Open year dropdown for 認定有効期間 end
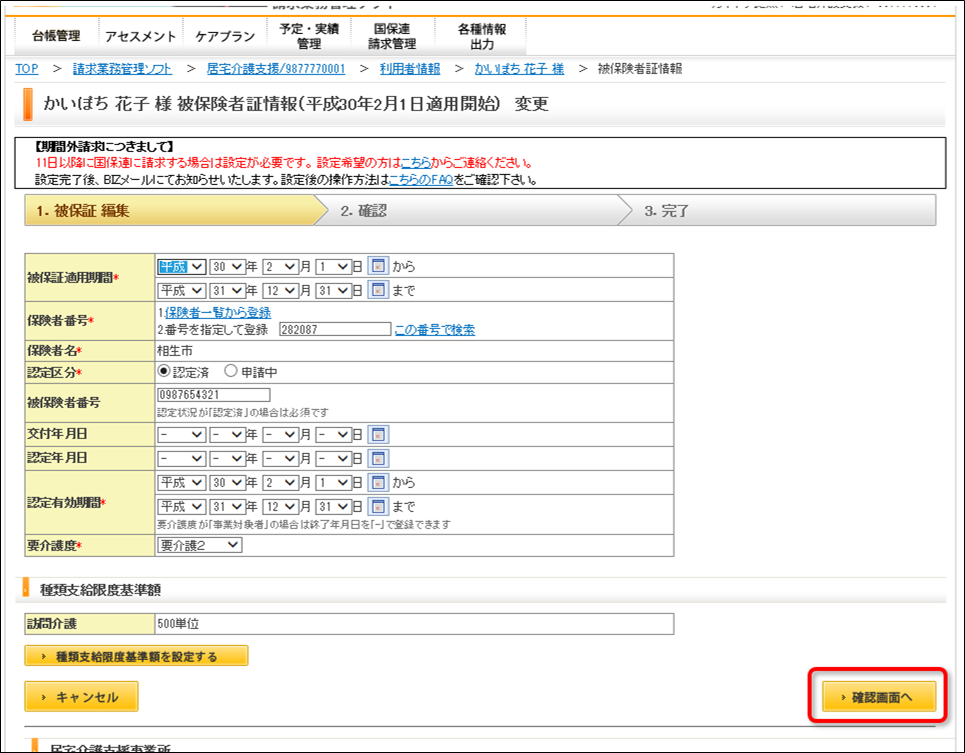965x753 pixels. (228, 507)
